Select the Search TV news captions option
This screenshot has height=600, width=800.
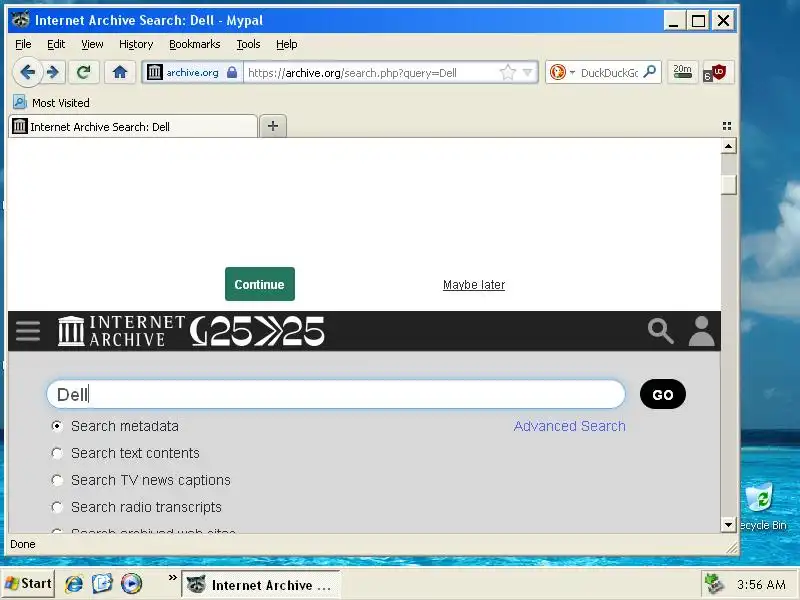[57, 480]
